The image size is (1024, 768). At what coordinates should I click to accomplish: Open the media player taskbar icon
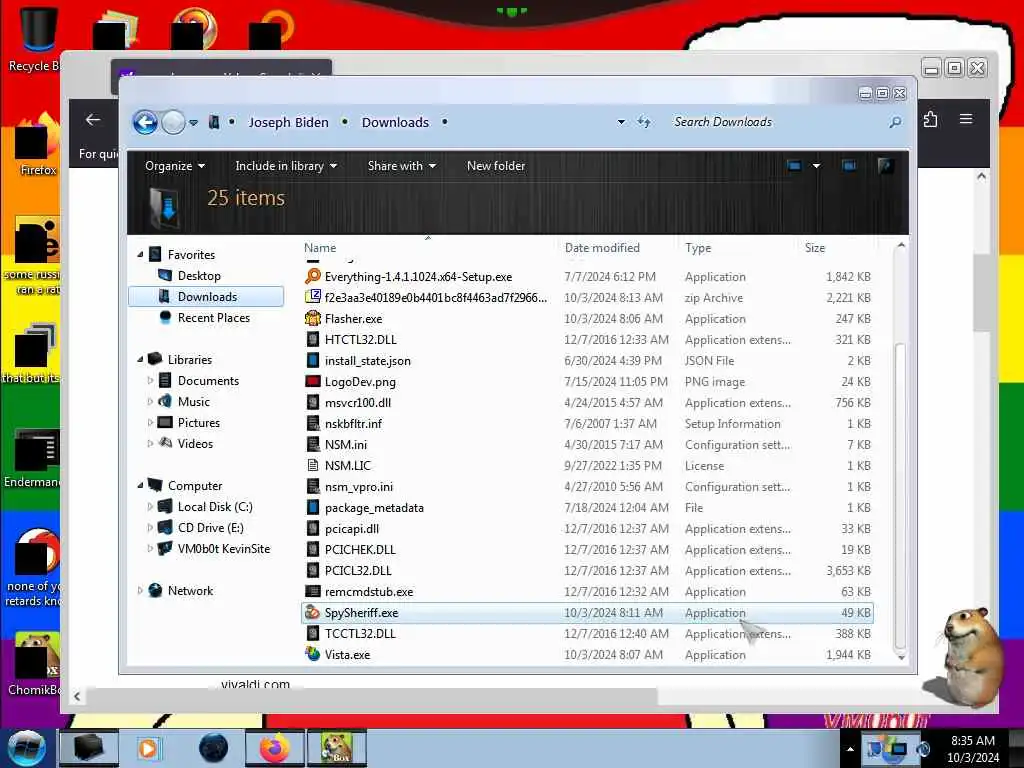click(x=148, y=748)
